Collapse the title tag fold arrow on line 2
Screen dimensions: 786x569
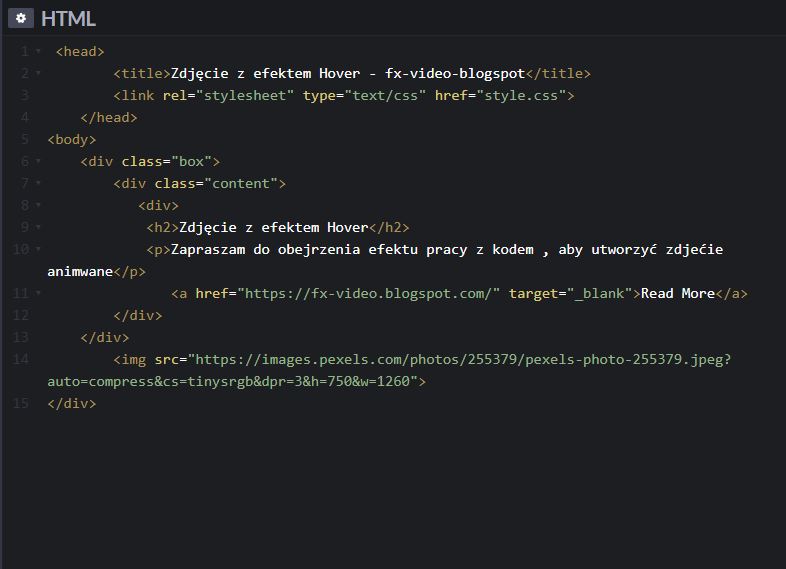[x=38, y=73]
